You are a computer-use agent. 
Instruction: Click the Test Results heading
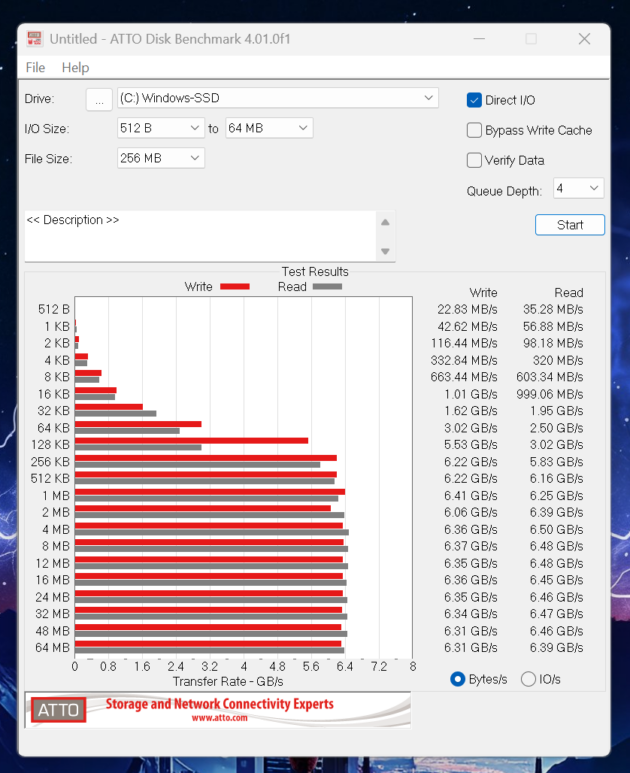(x=315, y=272)
